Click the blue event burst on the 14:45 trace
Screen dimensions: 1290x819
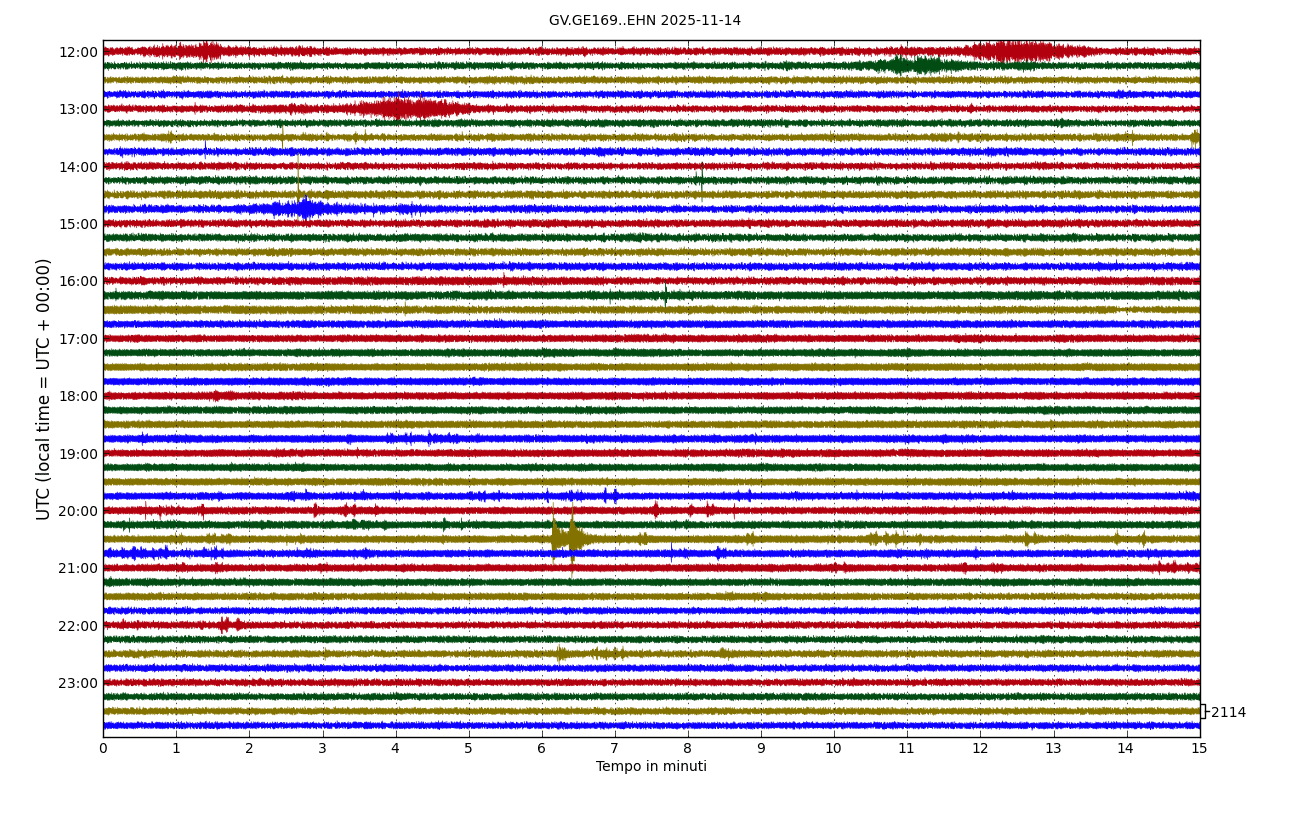pos(305,209)
